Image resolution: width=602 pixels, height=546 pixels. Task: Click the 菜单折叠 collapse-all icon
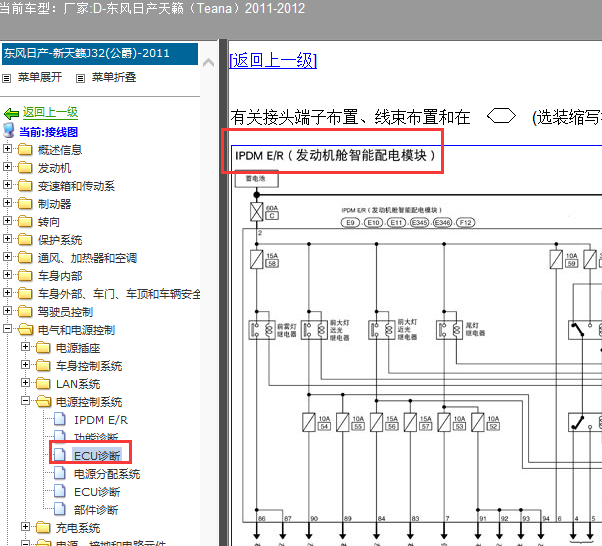click(80, 78)
